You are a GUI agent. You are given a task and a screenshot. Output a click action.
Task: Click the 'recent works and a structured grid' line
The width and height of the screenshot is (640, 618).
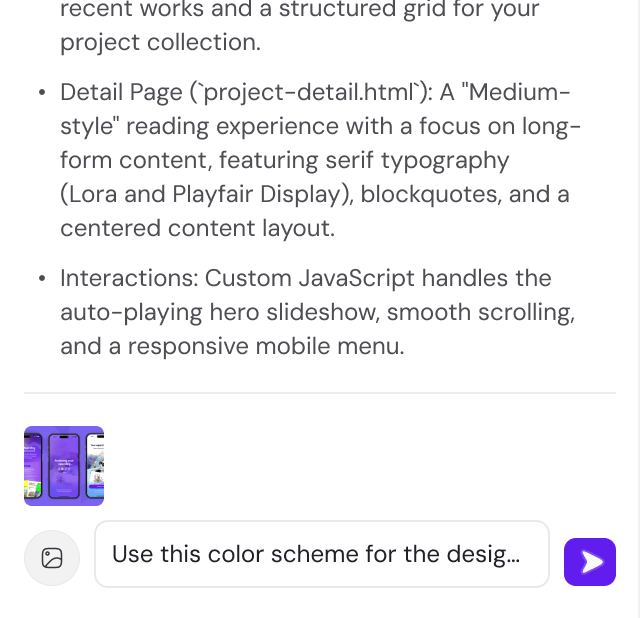(x=299, y=11)
